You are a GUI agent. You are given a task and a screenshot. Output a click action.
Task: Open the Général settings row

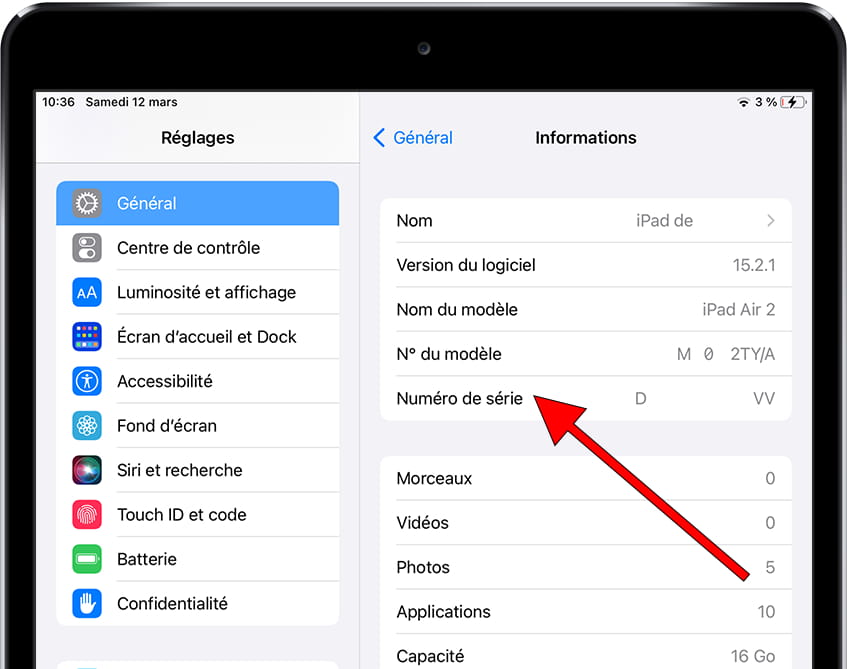198,203
